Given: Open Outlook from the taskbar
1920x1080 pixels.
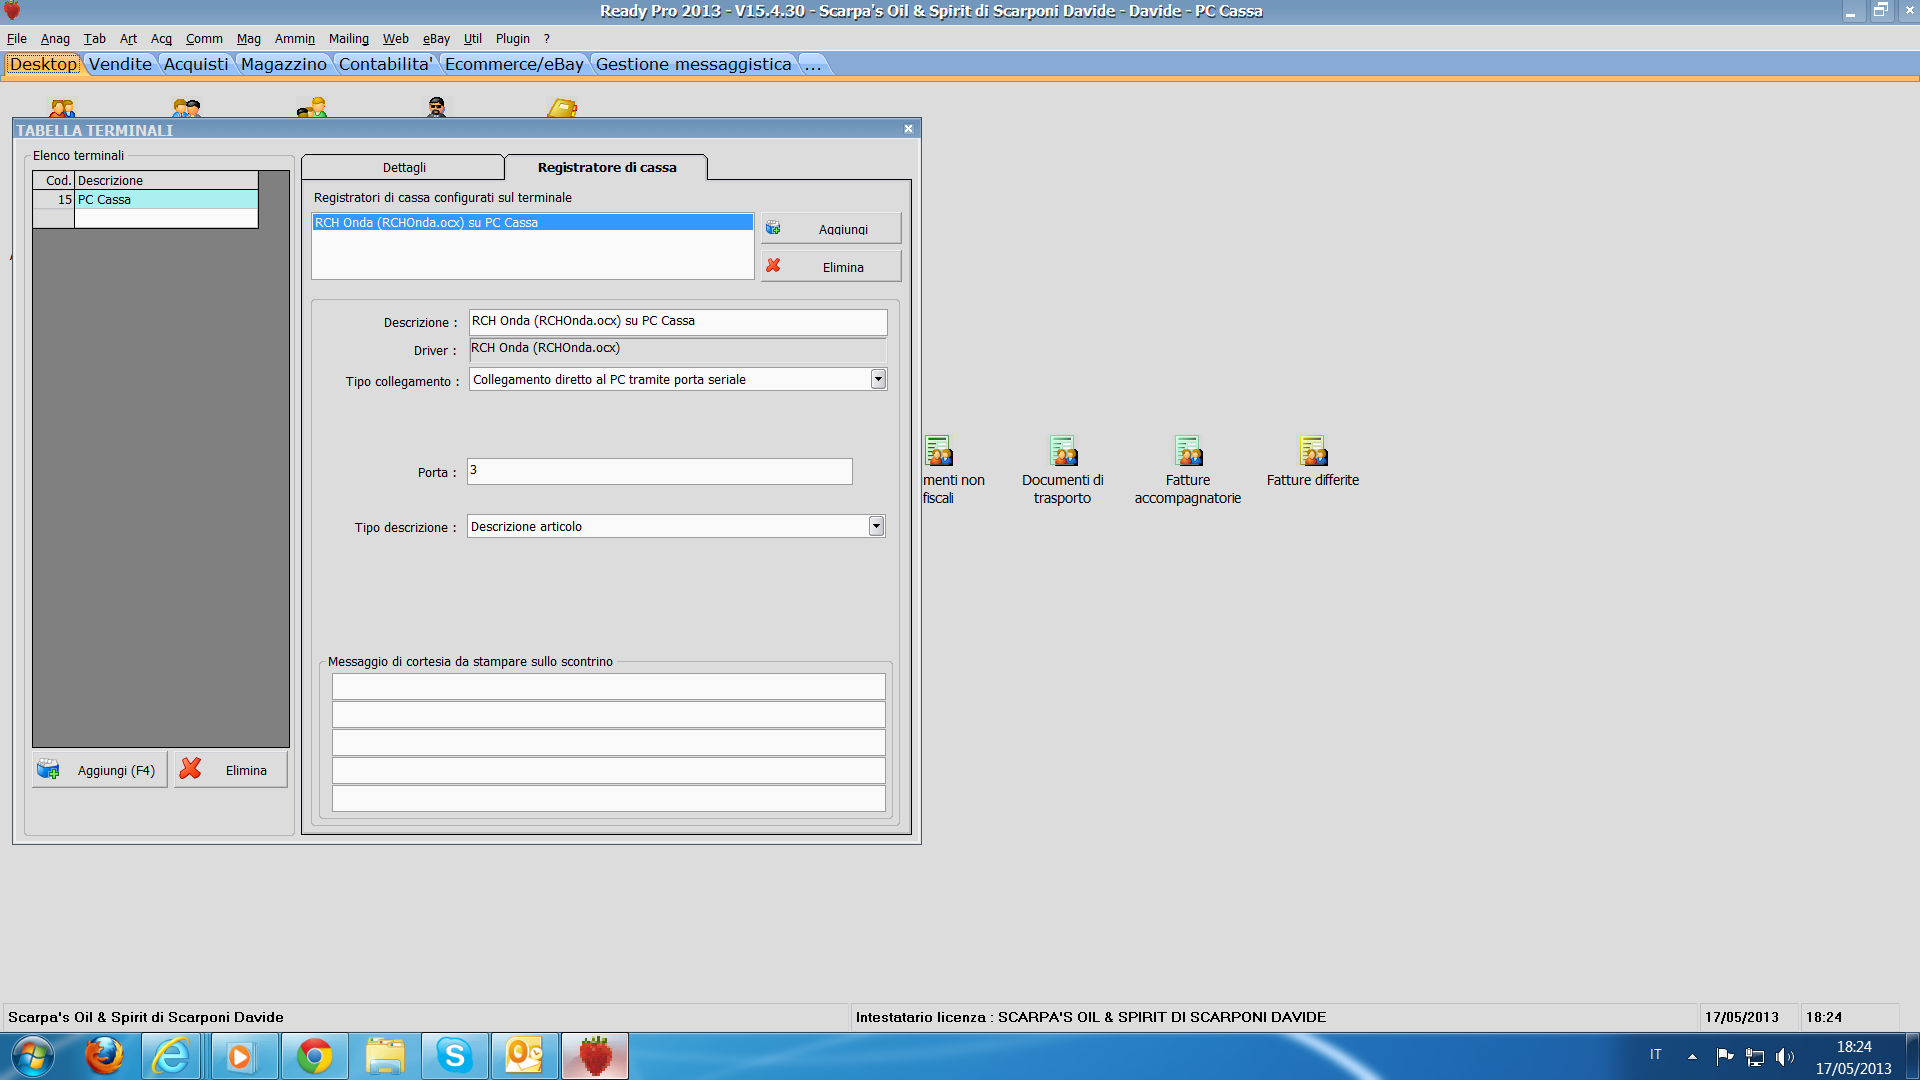Looking at the screenshot, I should (524, 1056).
